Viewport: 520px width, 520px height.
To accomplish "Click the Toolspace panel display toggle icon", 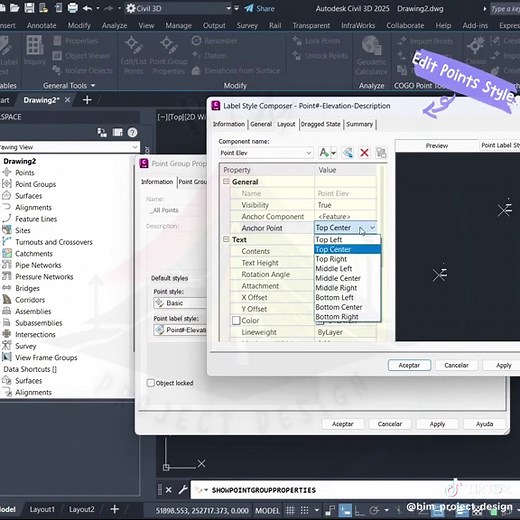I will click(117, 132).
